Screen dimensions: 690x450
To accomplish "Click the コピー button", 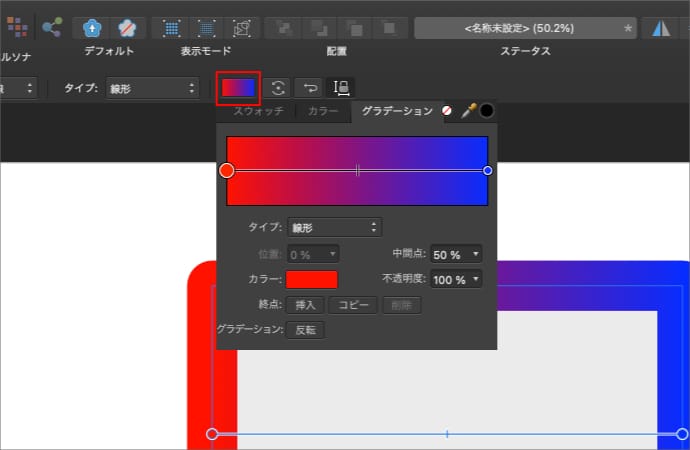I will (x=353, y=304).
